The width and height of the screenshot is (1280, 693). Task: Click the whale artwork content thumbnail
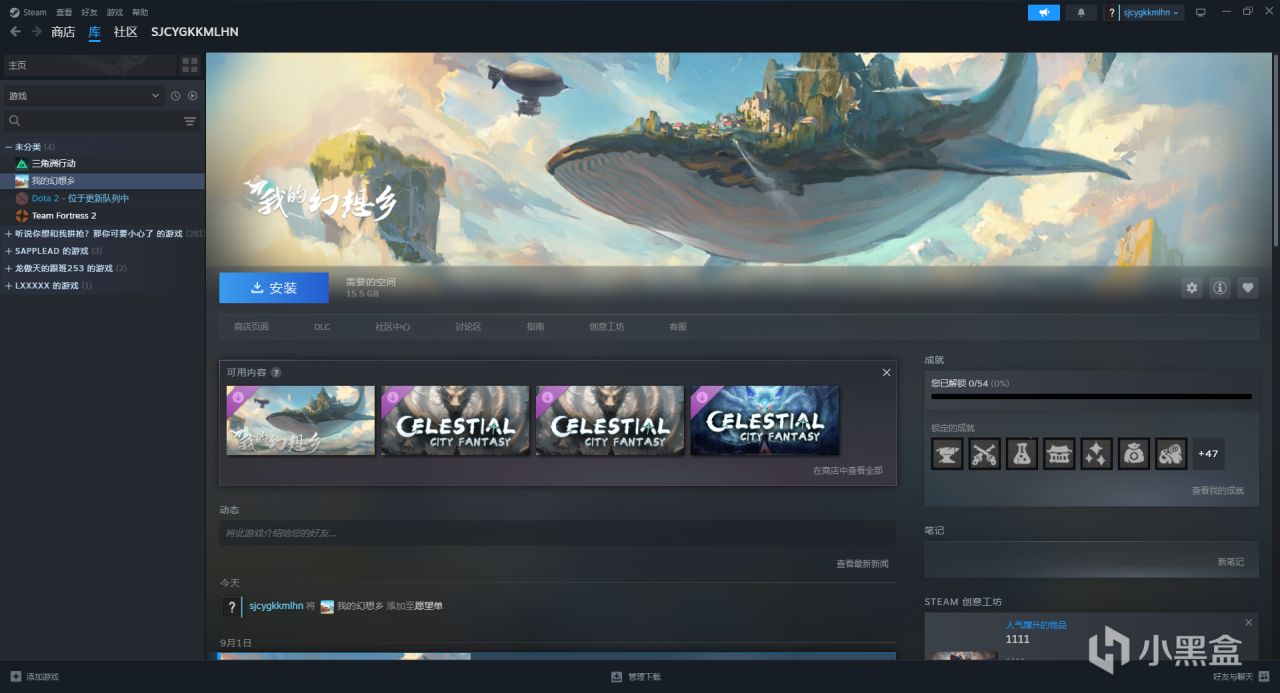[x=301, y=420]
